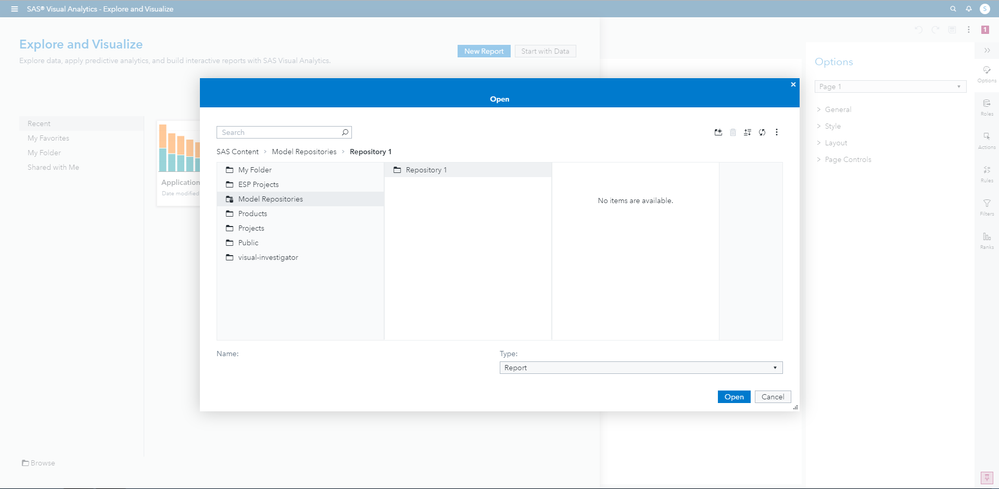This screenshot has width=999, height=489.
Task: Expand the Style section
Action: (829, 126)
